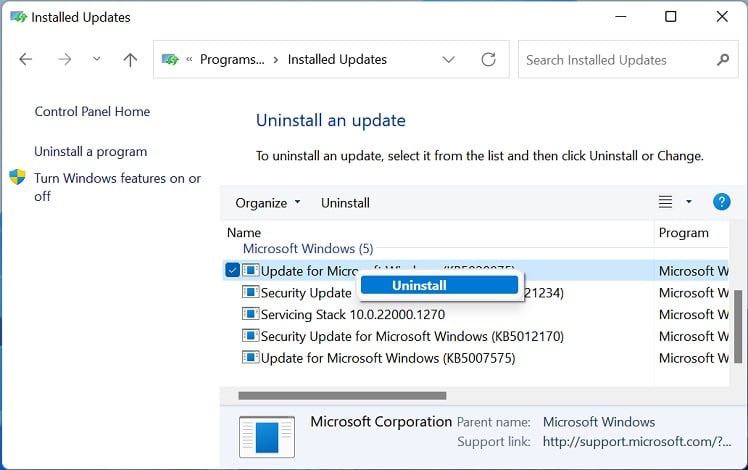
Task: Go back using the back arrow
Action: pos(26,59)
